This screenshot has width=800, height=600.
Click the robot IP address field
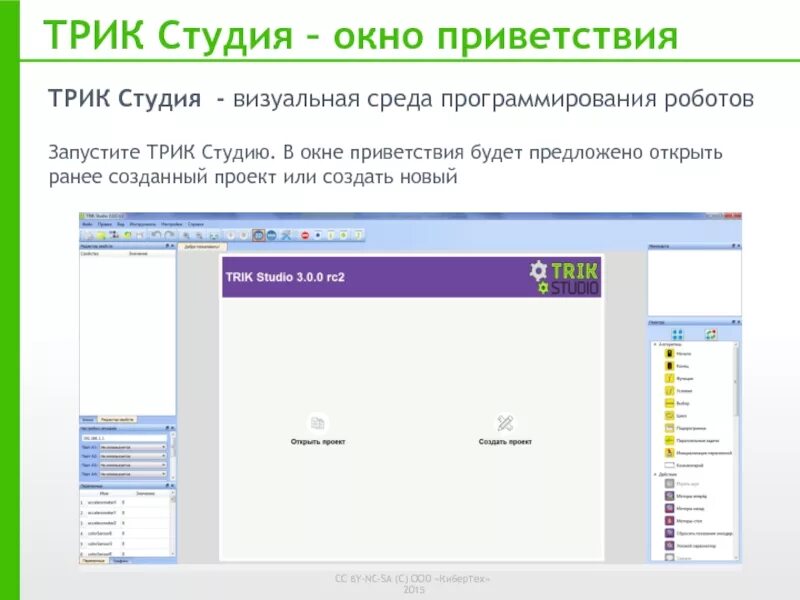point(124,438)
